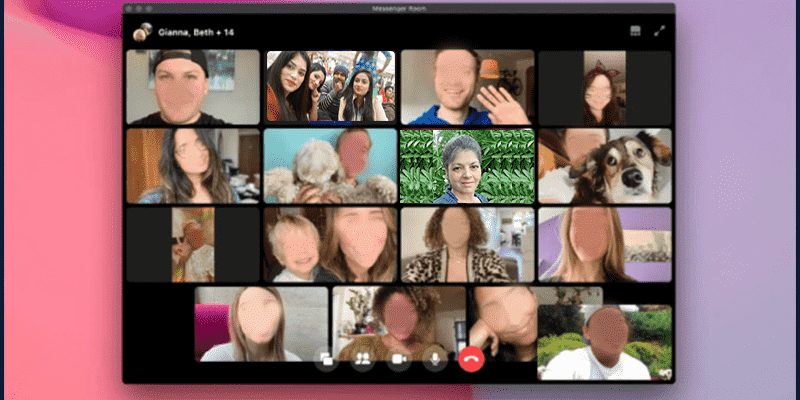Select the narrow tile of the woman with a red bow

click(605, 87)
